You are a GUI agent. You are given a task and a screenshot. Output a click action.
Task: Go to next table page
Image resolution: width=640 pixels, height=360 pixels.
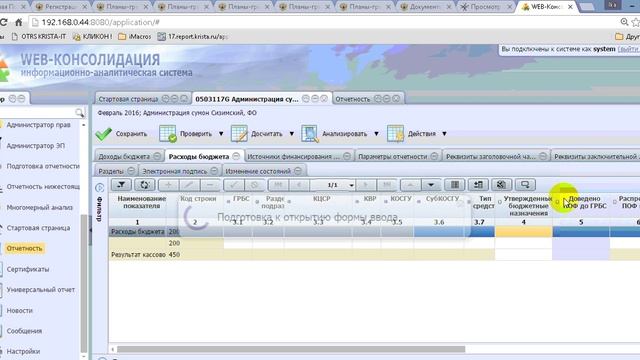tap(366, 185)
